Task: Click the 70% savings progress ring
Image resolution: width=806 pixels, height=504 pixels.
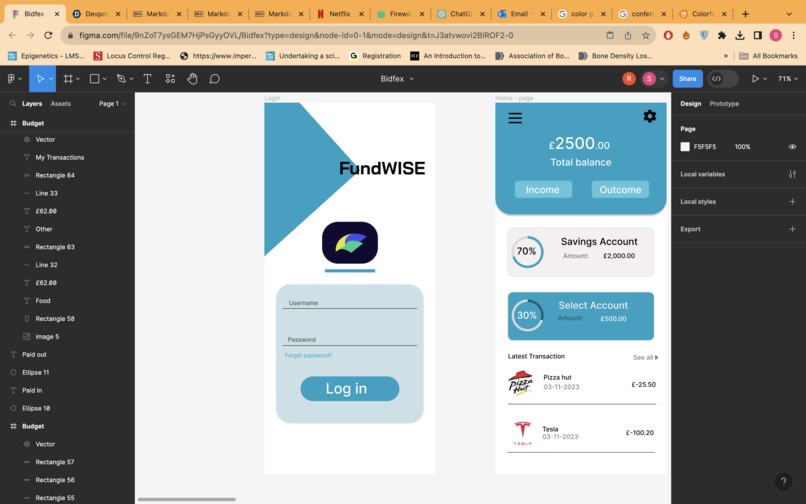Action: 527,251
